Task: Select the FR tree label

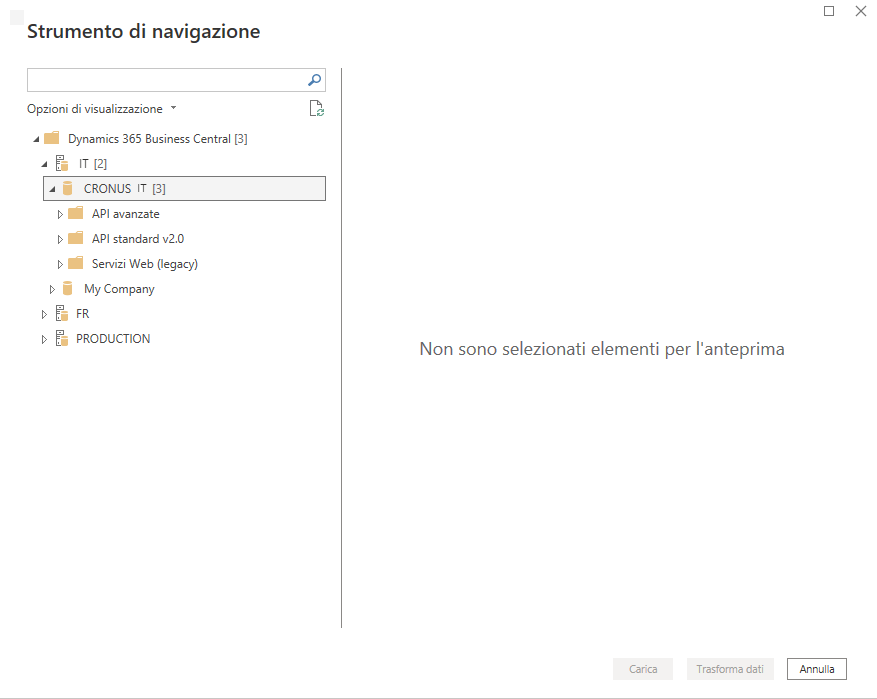Action: coord(83,314)
